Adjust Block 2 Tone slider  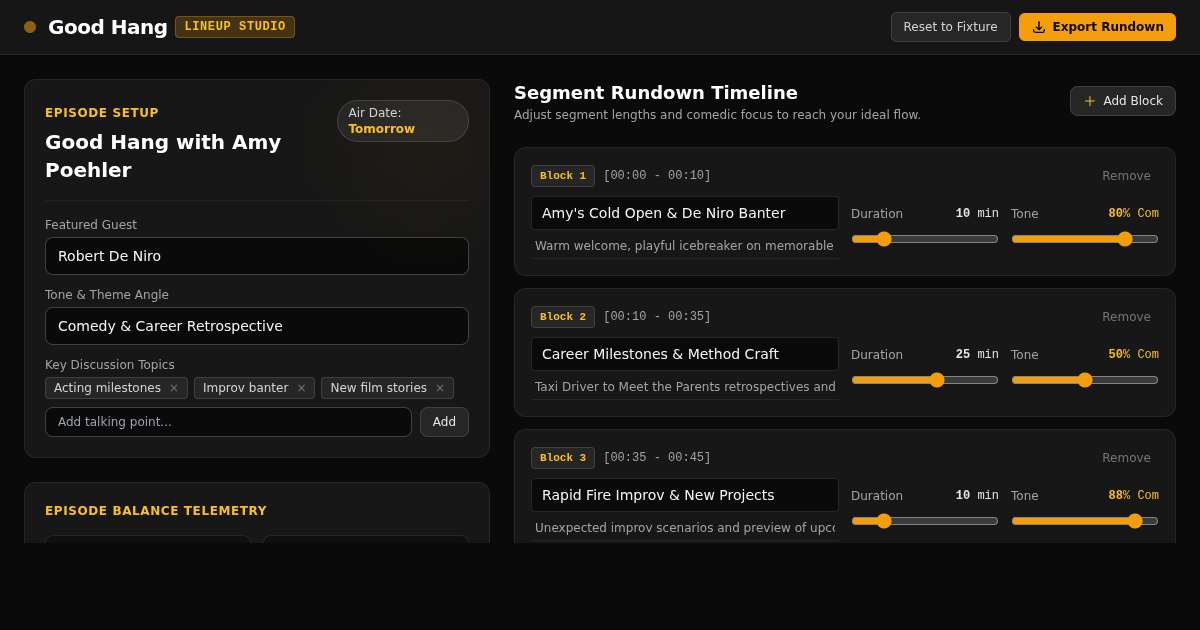click(x=1085, y=380)
